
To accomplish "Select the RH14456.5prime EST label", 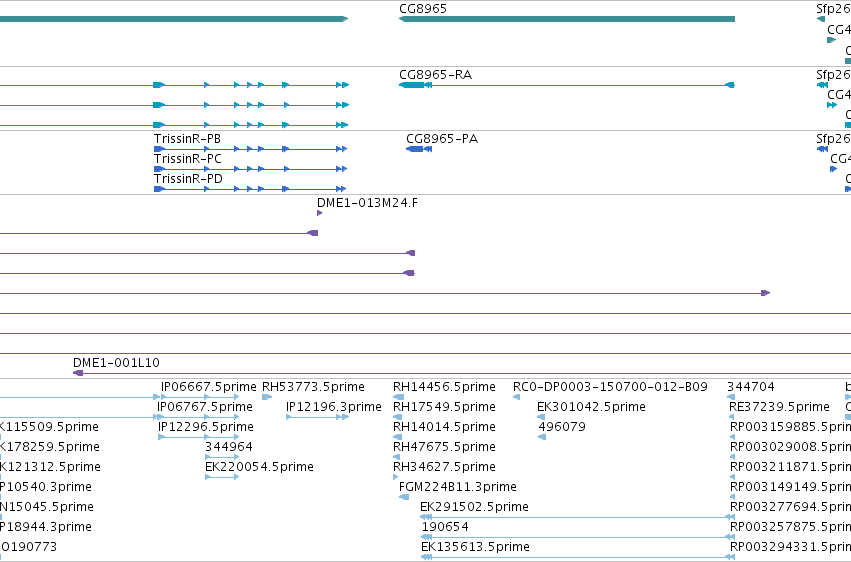I will pos(444,387).
